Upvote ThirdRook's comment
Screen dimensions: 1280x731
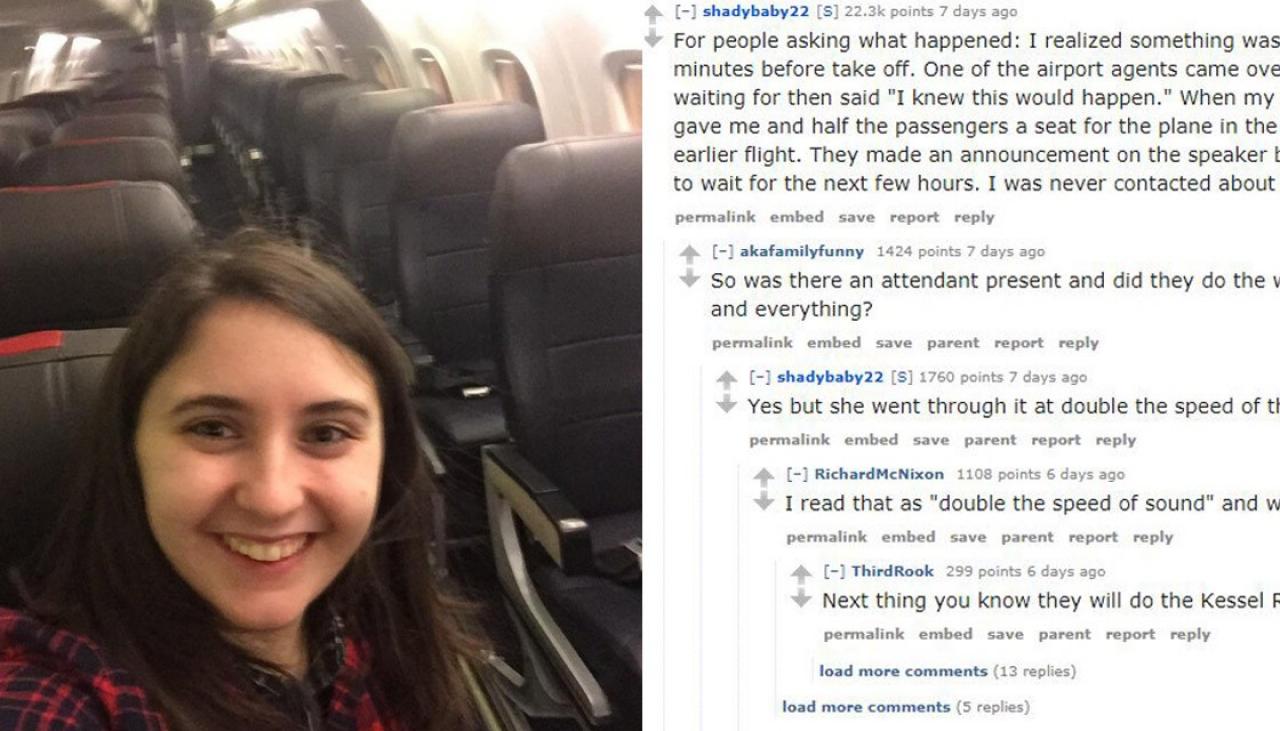coord(801,574)
